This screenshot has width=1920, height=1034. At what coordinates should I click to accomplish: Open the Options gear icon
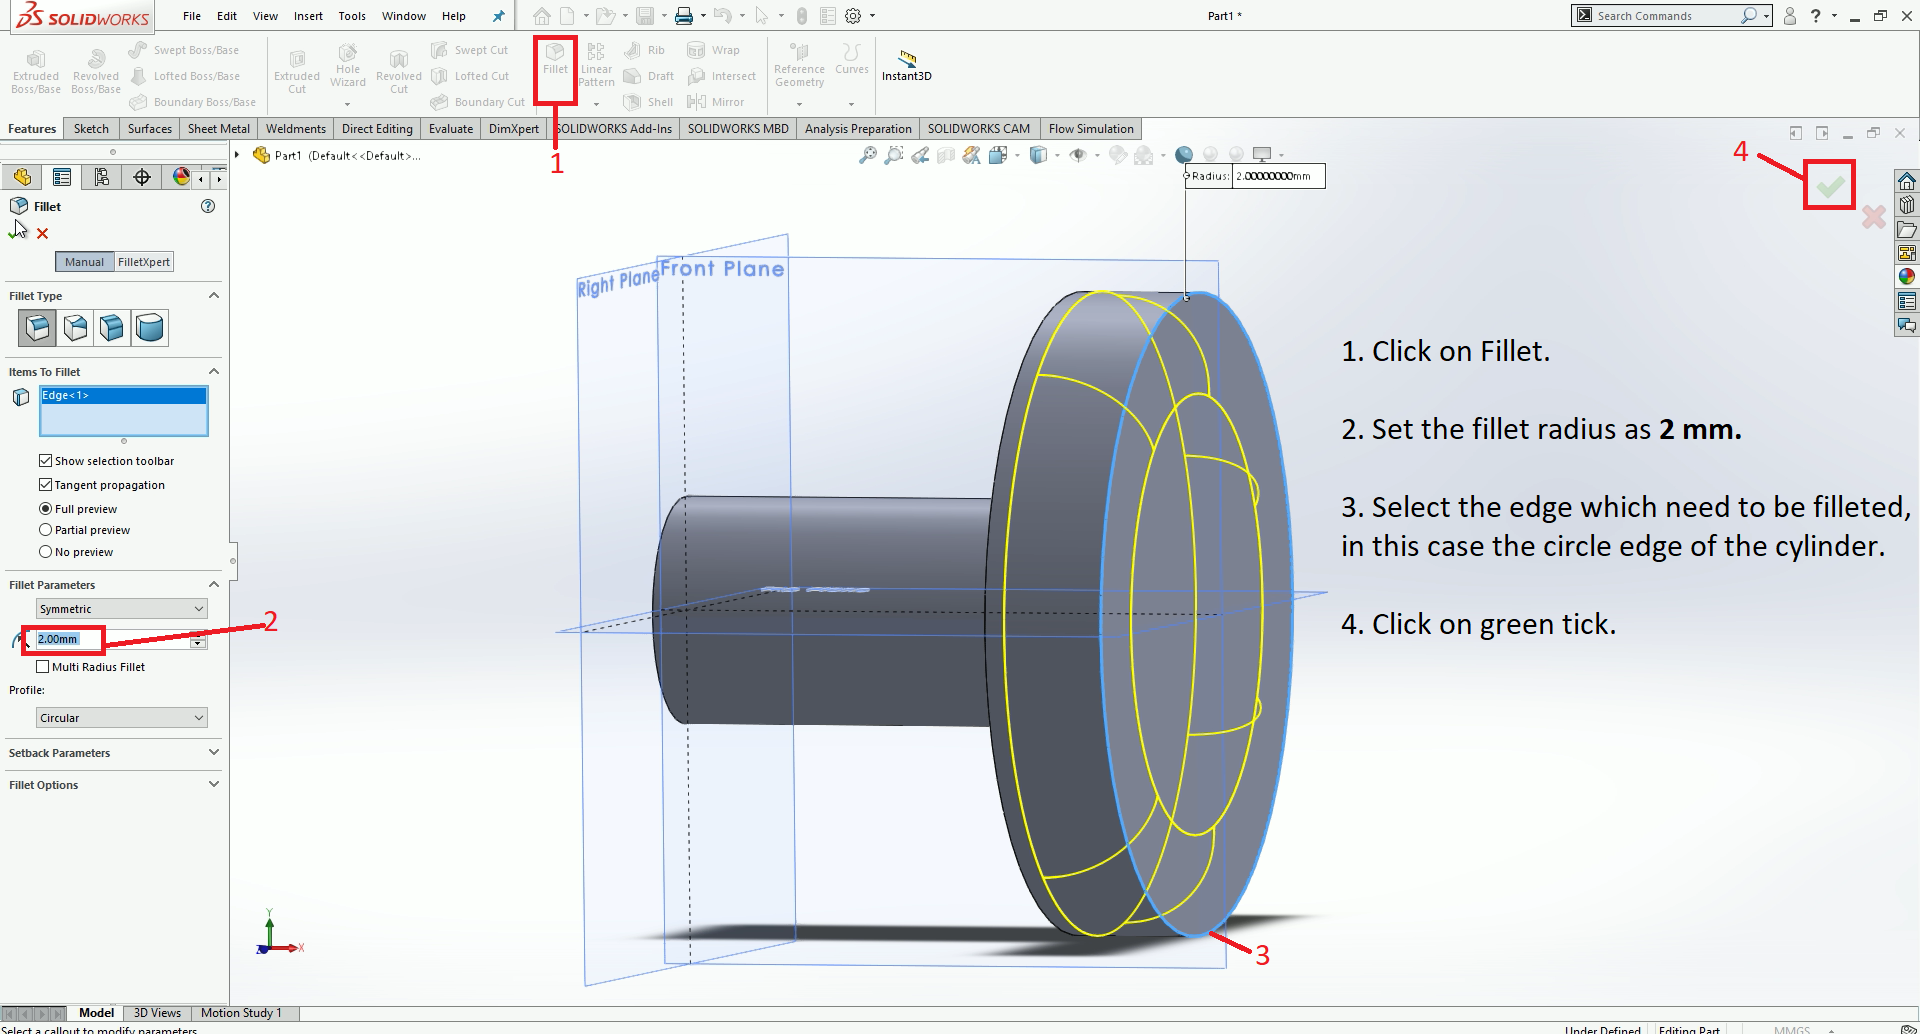click(853, 16)
